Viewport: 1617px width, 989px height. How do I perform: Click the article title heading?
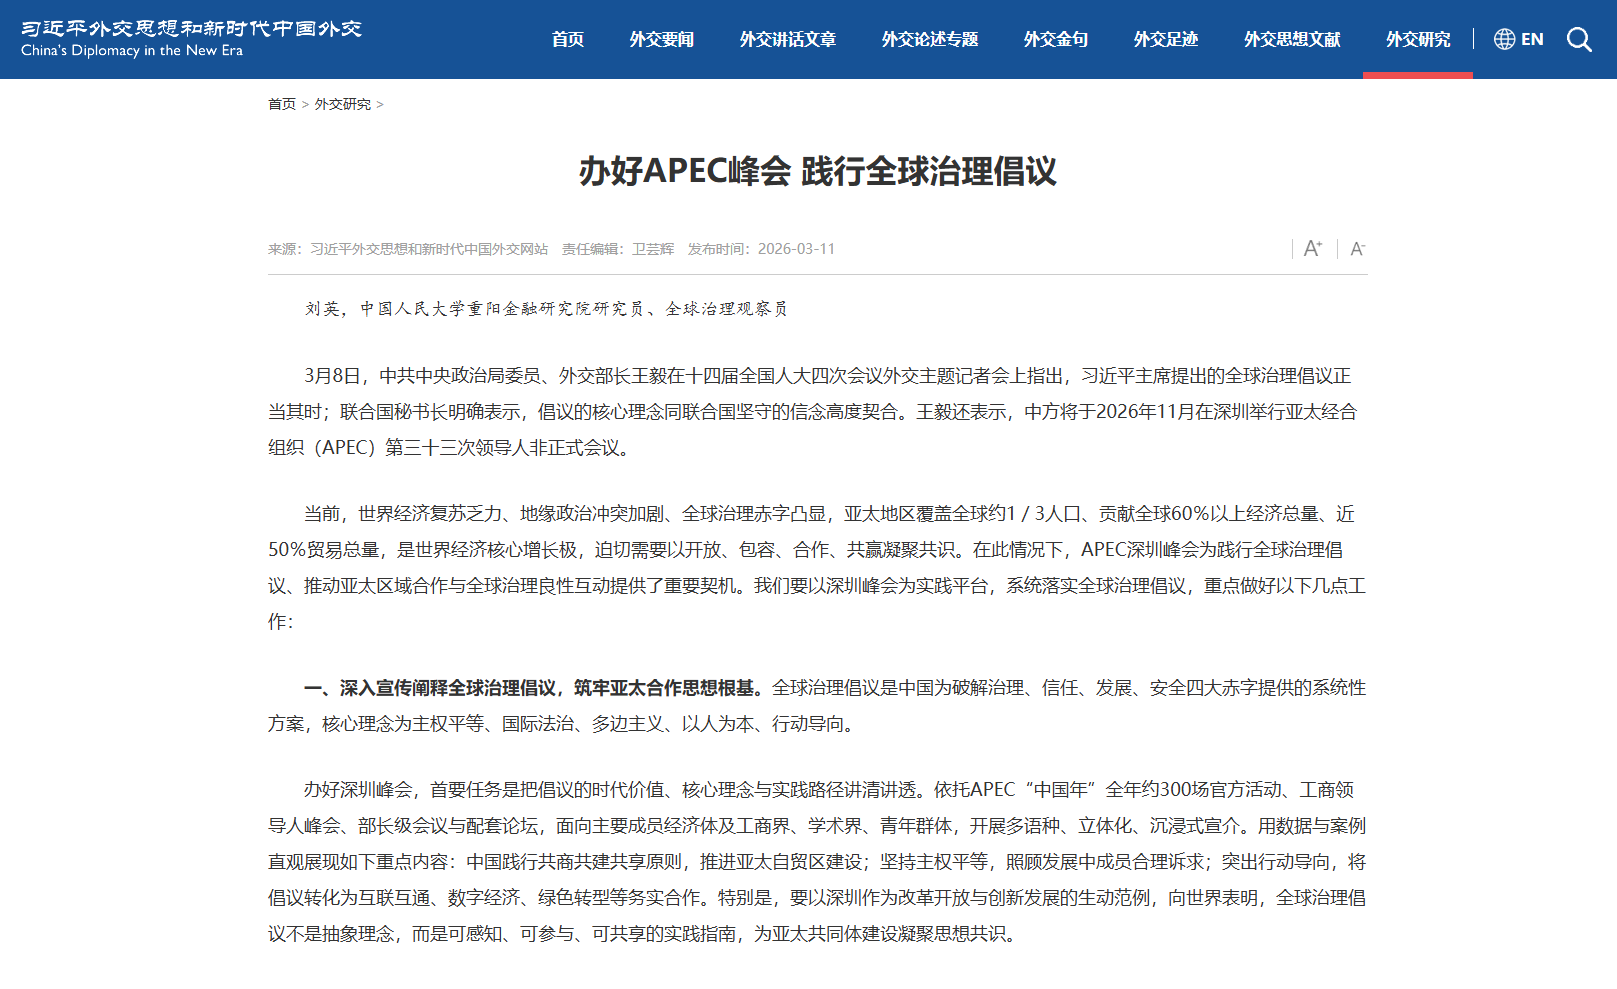point(817,171)
